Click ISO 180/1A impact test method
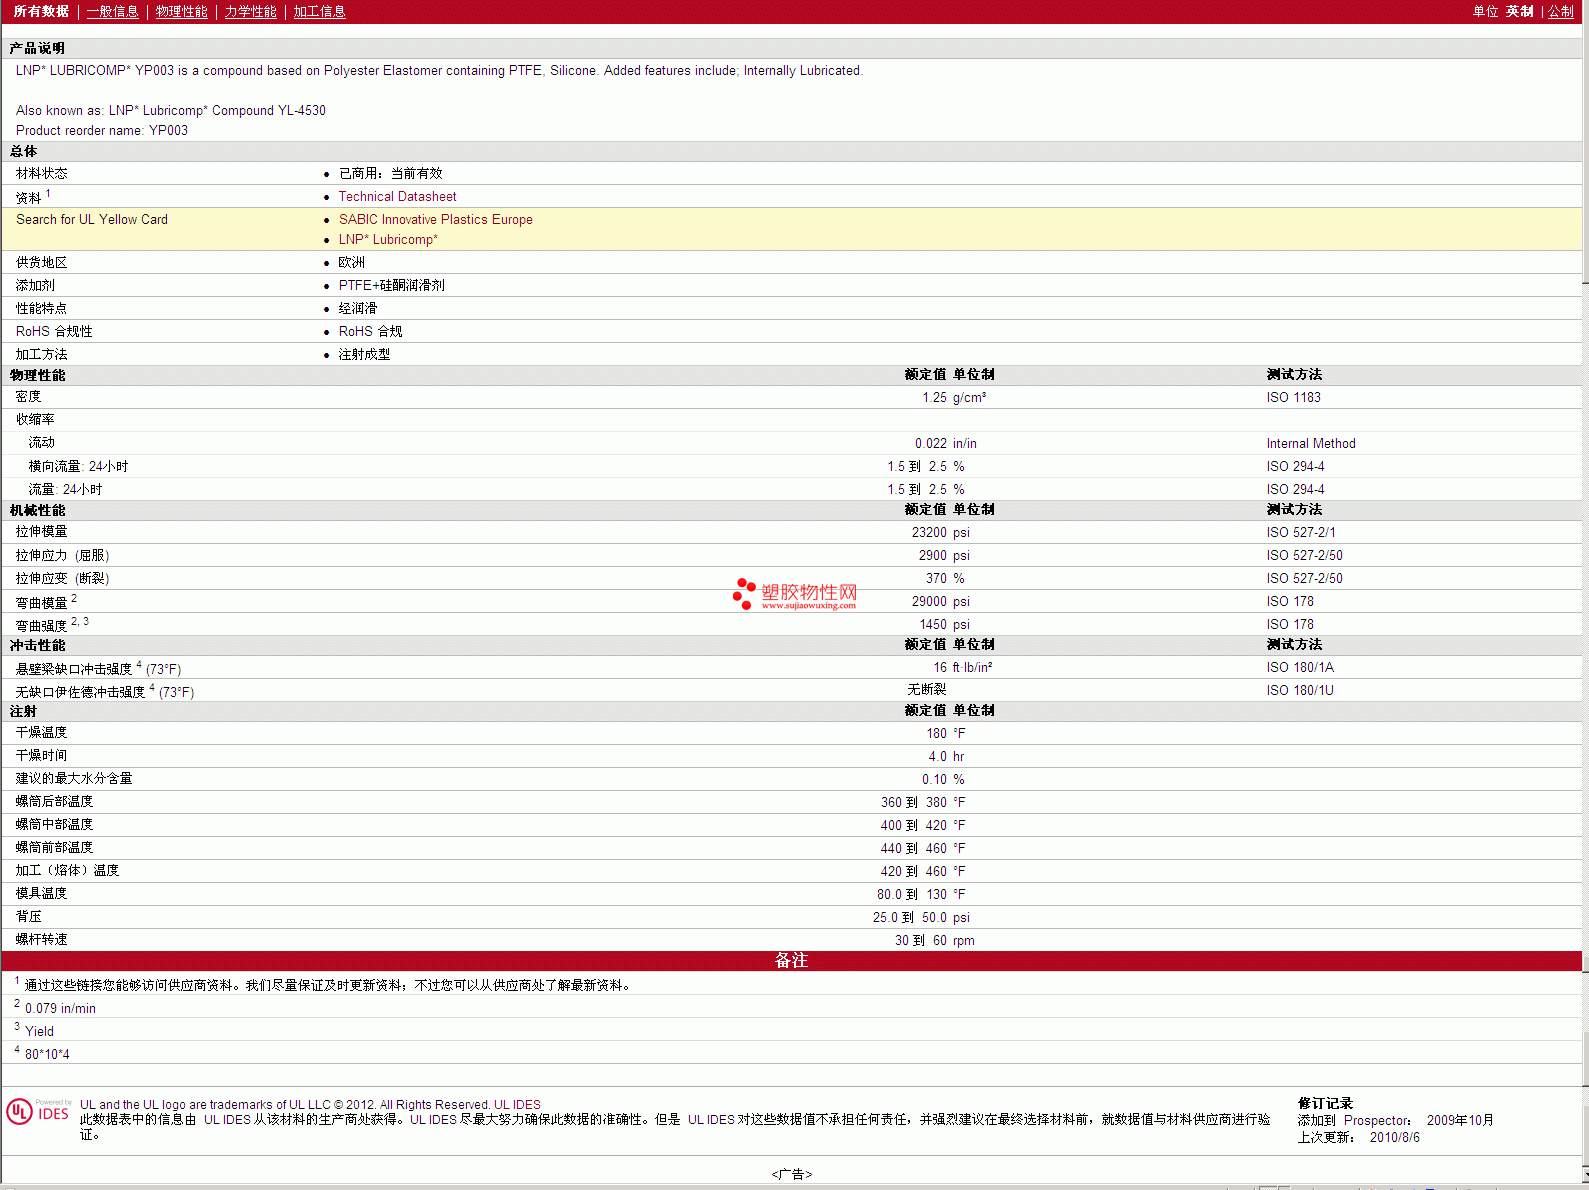Viewport: 1589px width, 1190px height. (x=1299, y=668)
